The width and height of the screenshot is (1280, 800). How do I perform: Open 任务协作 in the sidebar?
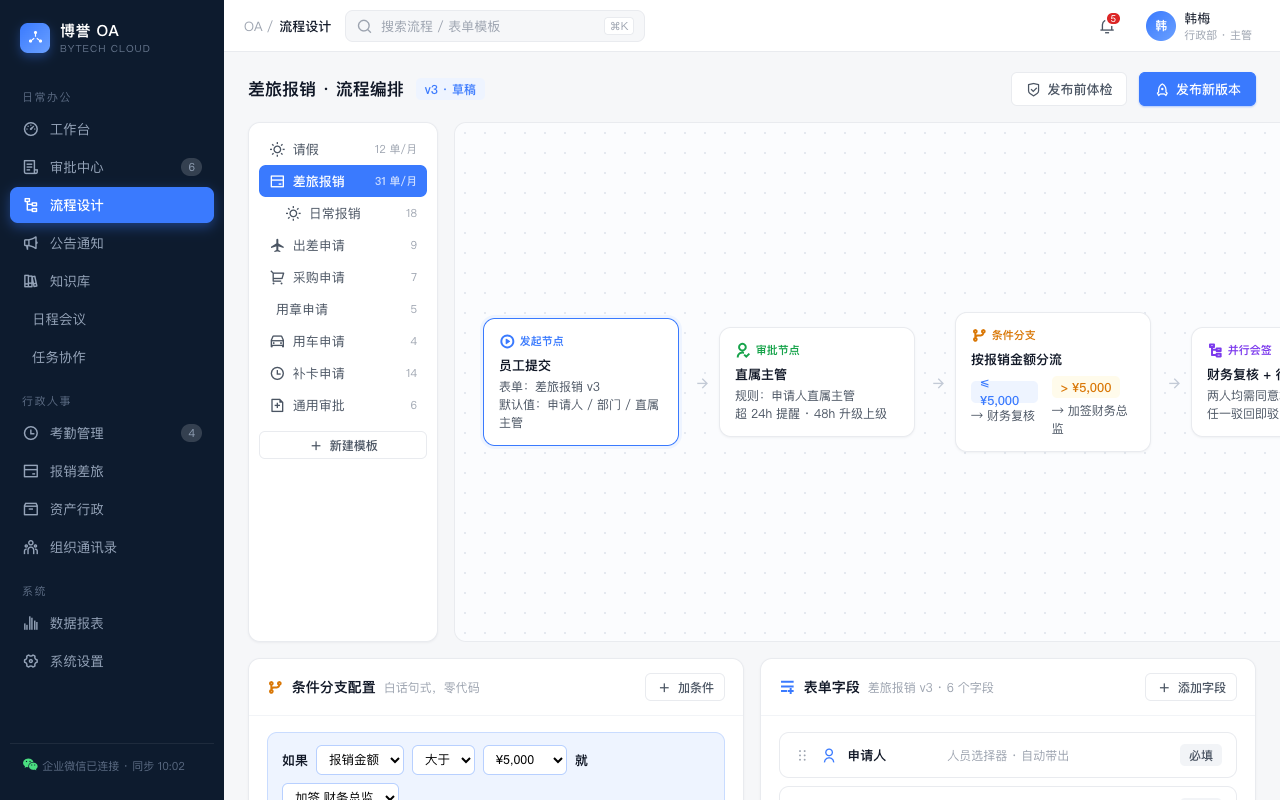click(x=112, y=357)
